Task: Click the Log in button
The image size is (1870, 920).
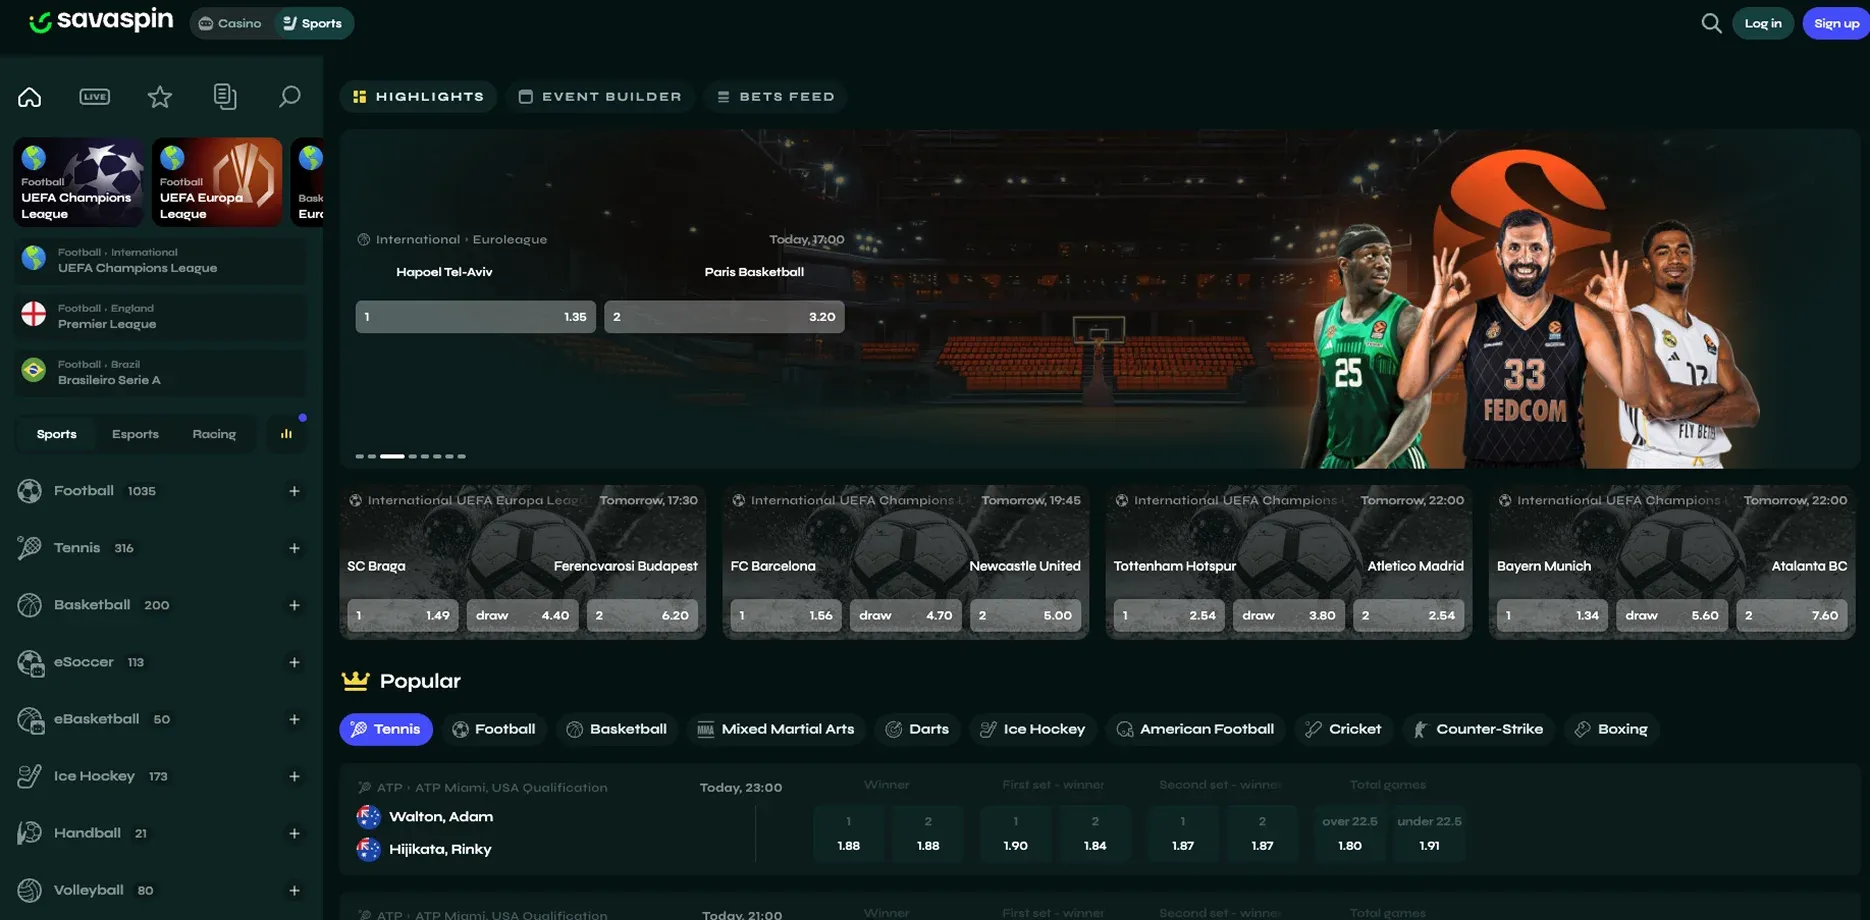Action: click(1763, 22)
